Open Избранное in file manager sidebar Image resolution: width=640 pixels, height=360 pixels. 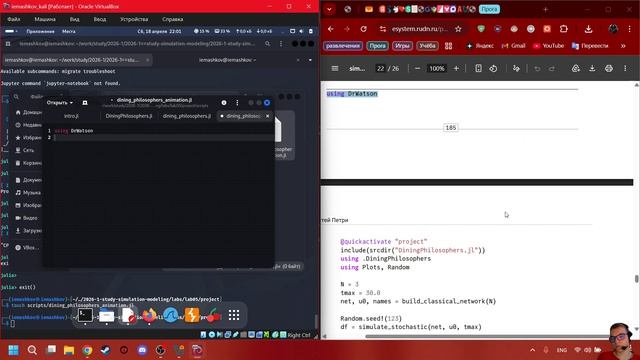[x=28, y=138]
